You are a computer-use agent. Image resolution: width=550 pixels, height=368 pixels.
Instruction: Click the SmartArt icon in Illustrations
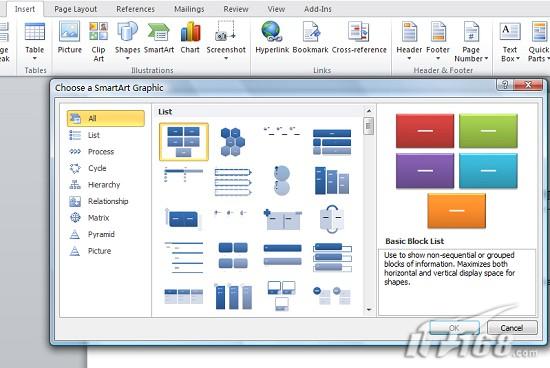(159, 32)
